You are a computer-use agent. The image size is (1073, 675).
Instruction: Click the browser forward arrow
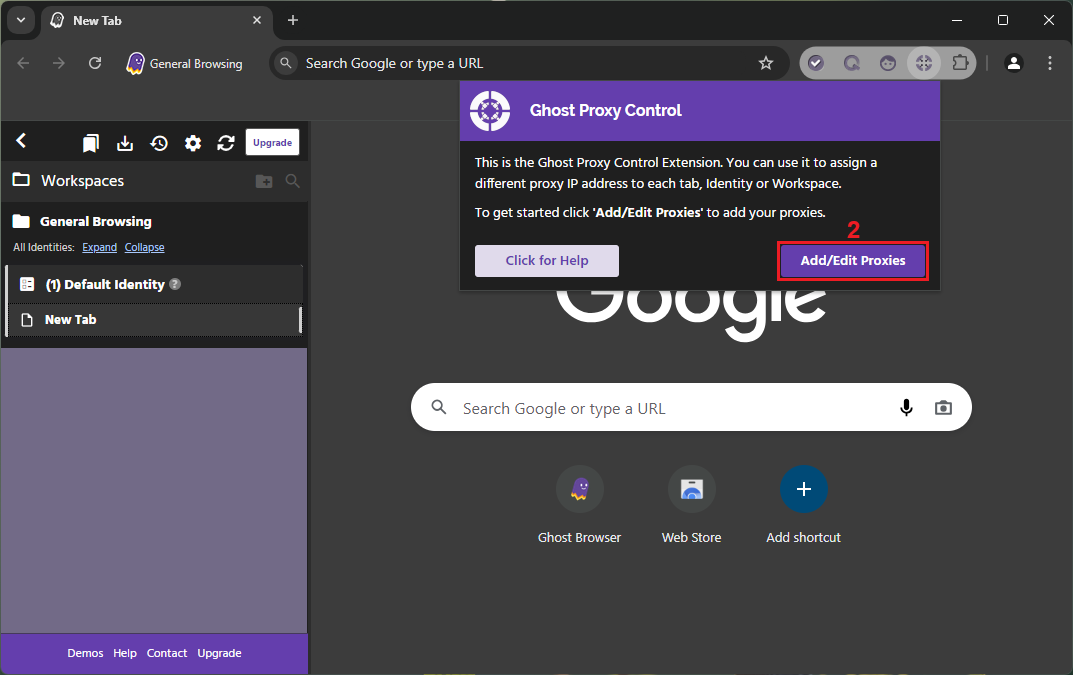tap(59, 63)
